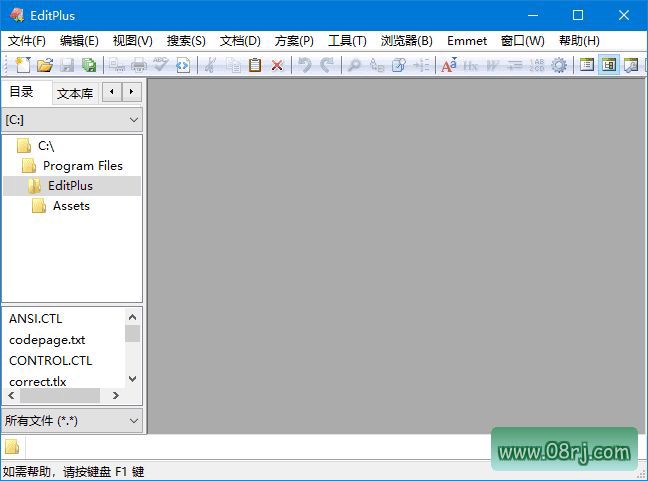
Task: Click the file list vertical scrollbar thumb
Action: pos(132,333)
